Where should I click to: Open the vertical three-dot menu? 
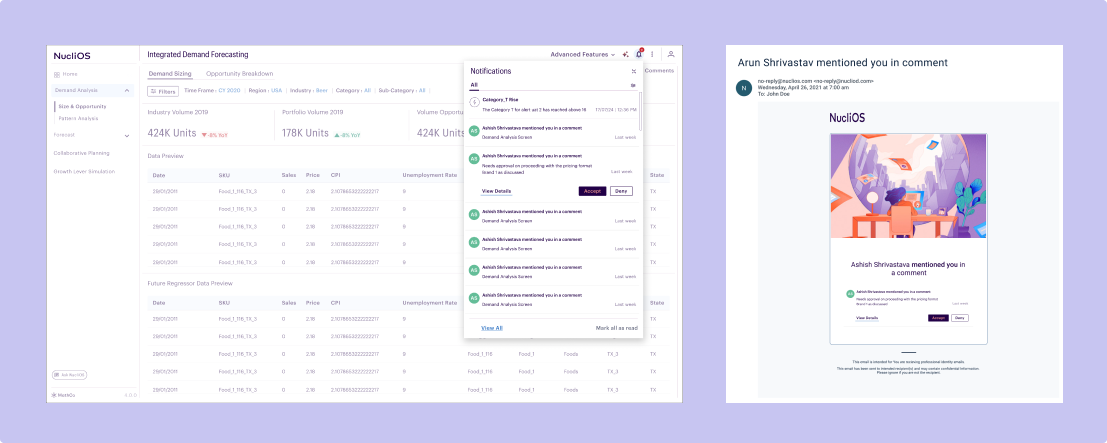point(652,54)
